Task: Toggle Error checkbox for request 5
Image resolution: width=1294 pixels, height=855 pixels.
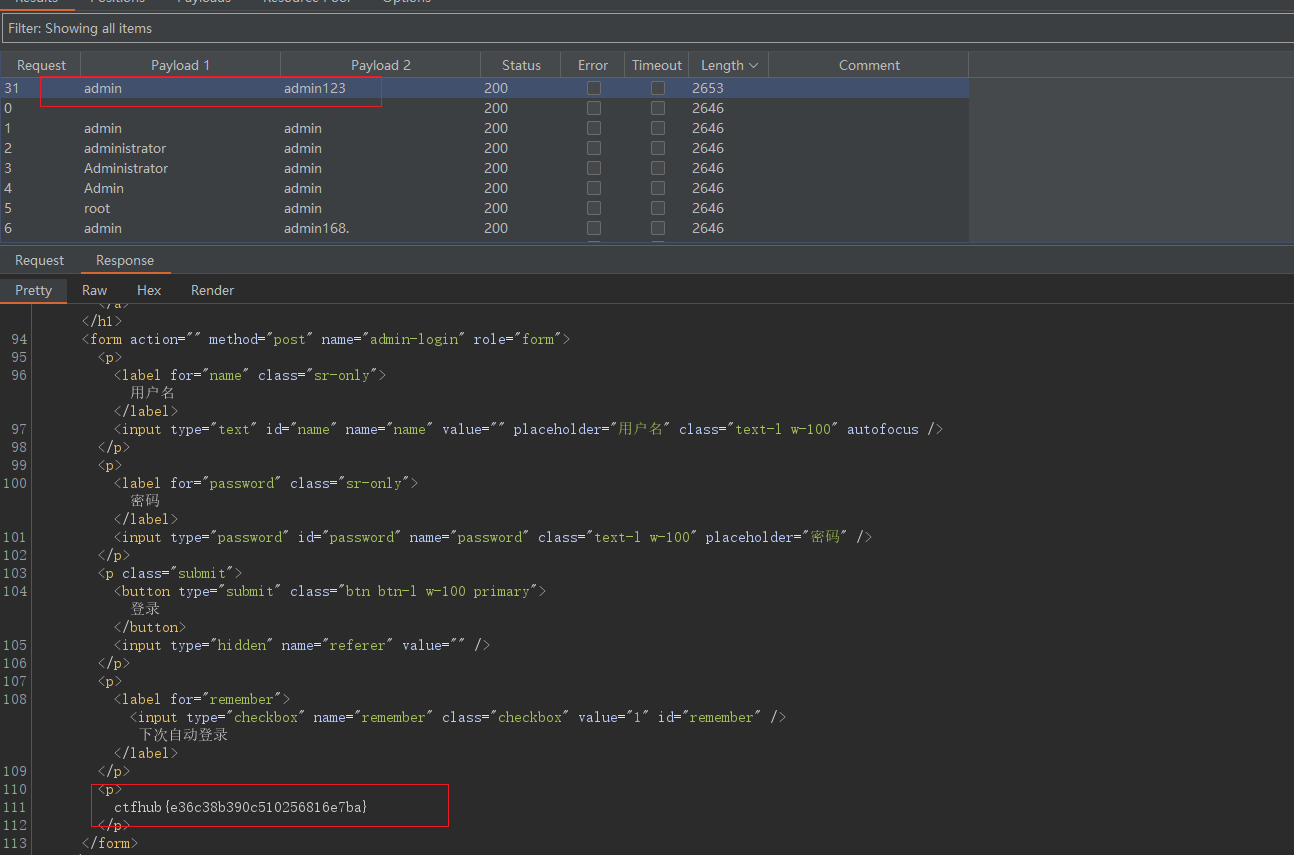Action: point(594,208)
